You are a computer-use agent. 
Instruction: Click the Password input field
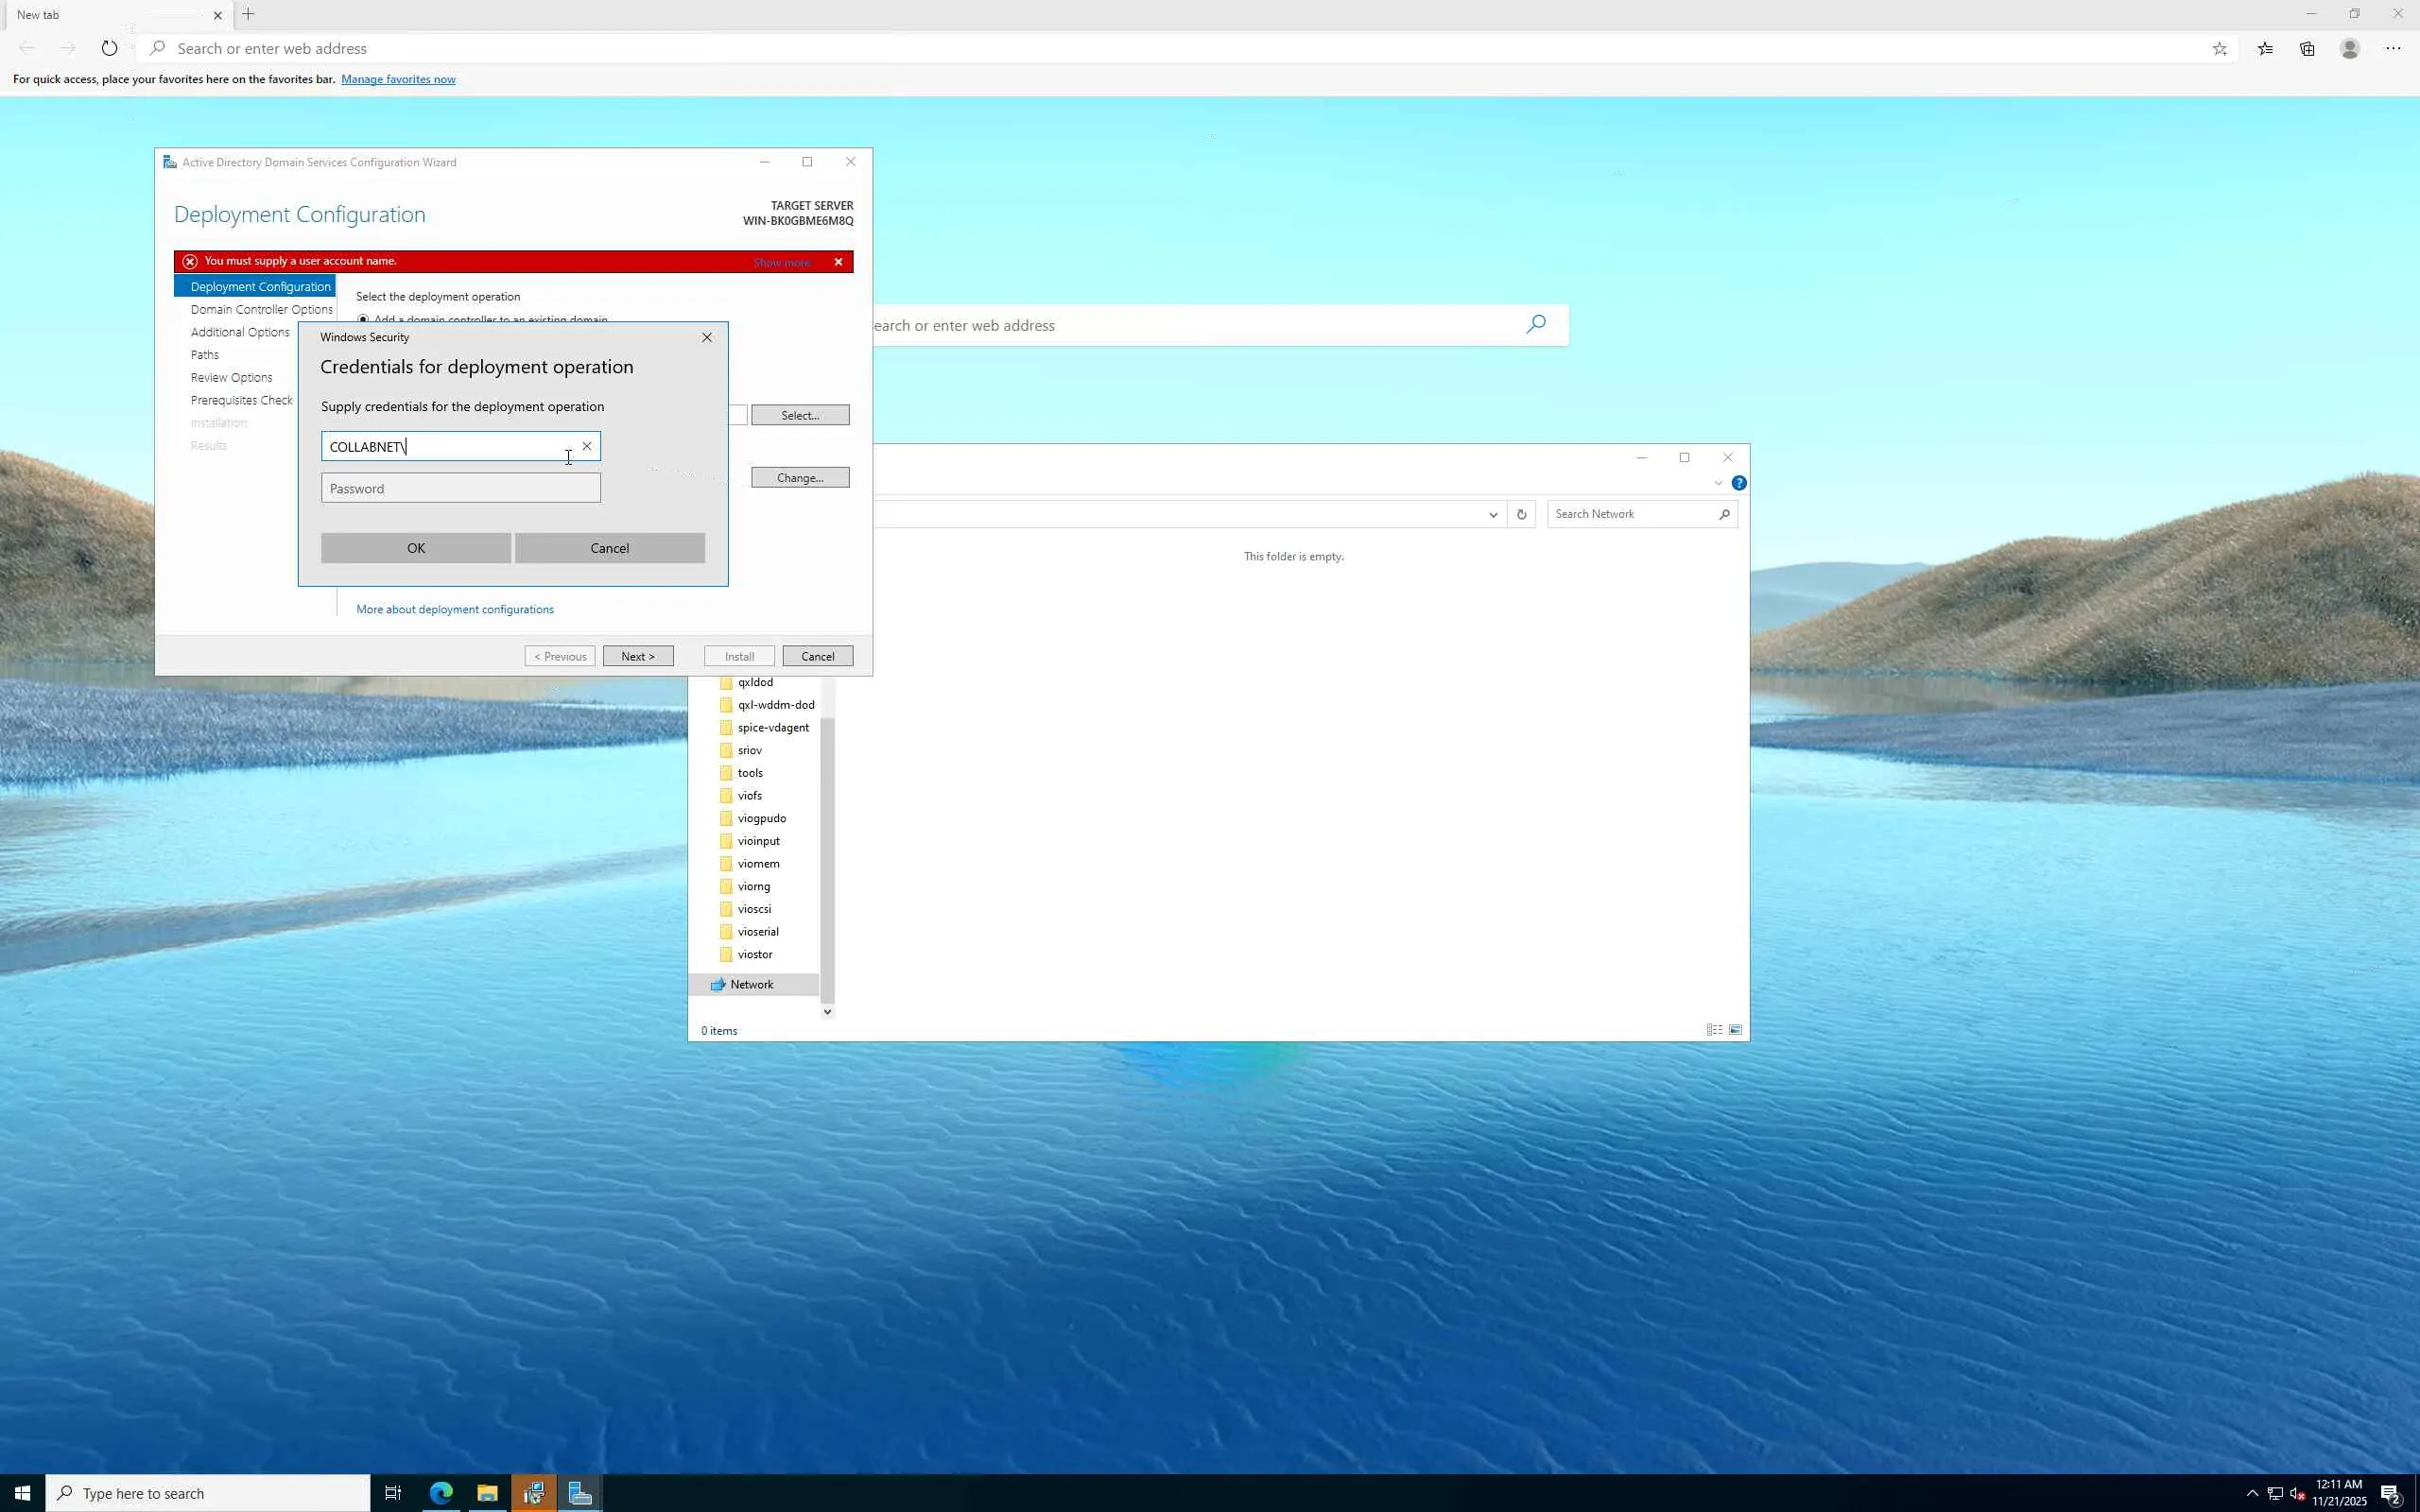tap(460, 488)
